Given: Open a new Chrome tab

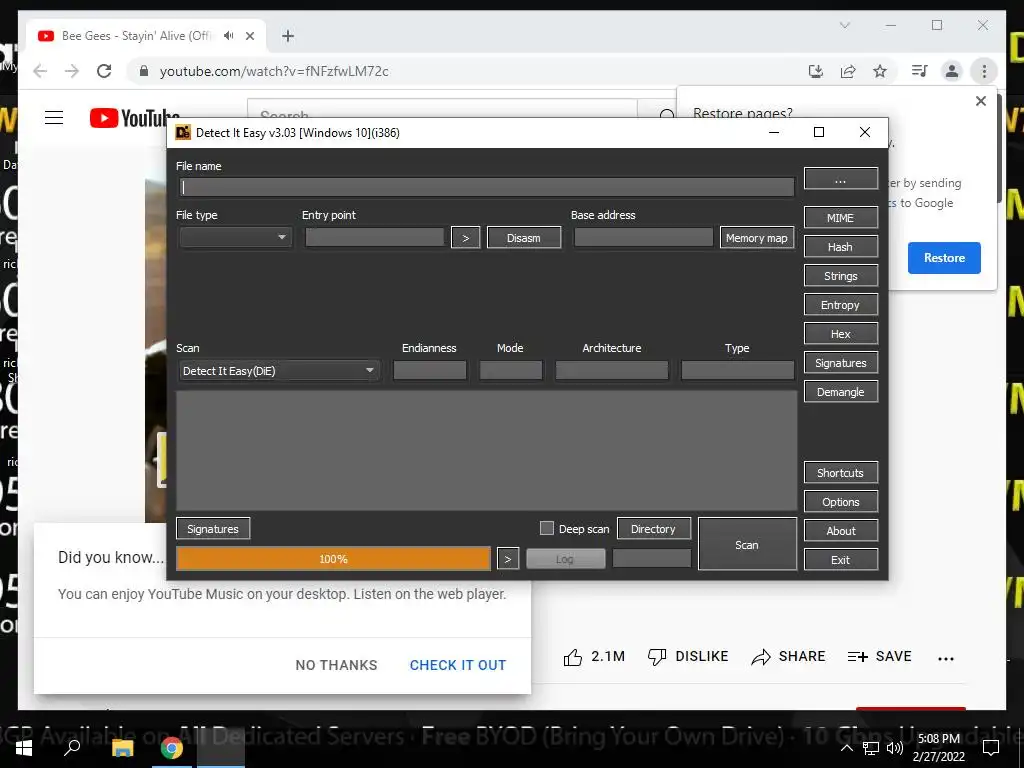Looking at the screenshot, I should click(288, 36).
